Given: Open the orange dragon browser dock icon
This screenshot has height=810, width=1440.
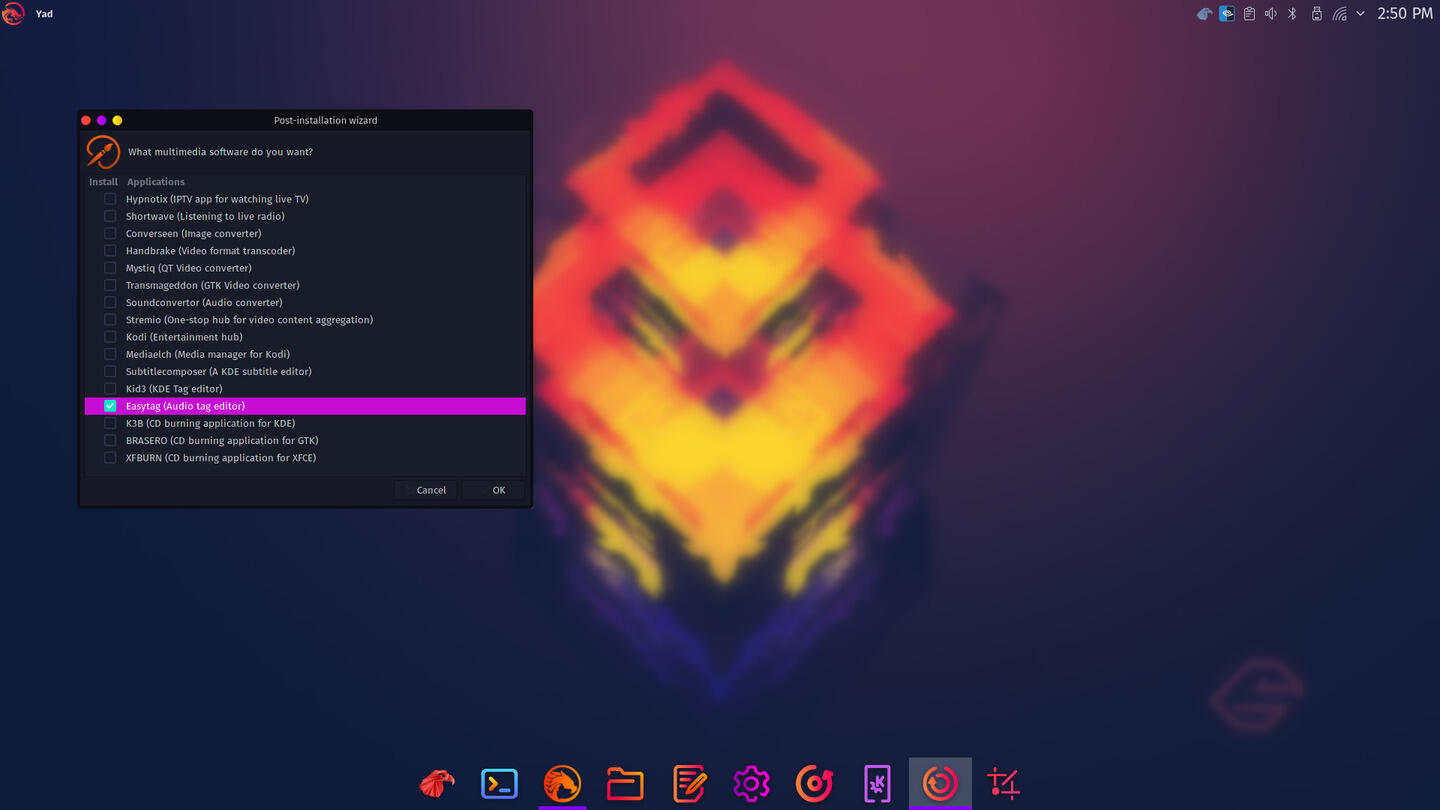Looking at the screenshot, I should click(x=562, y=783).
